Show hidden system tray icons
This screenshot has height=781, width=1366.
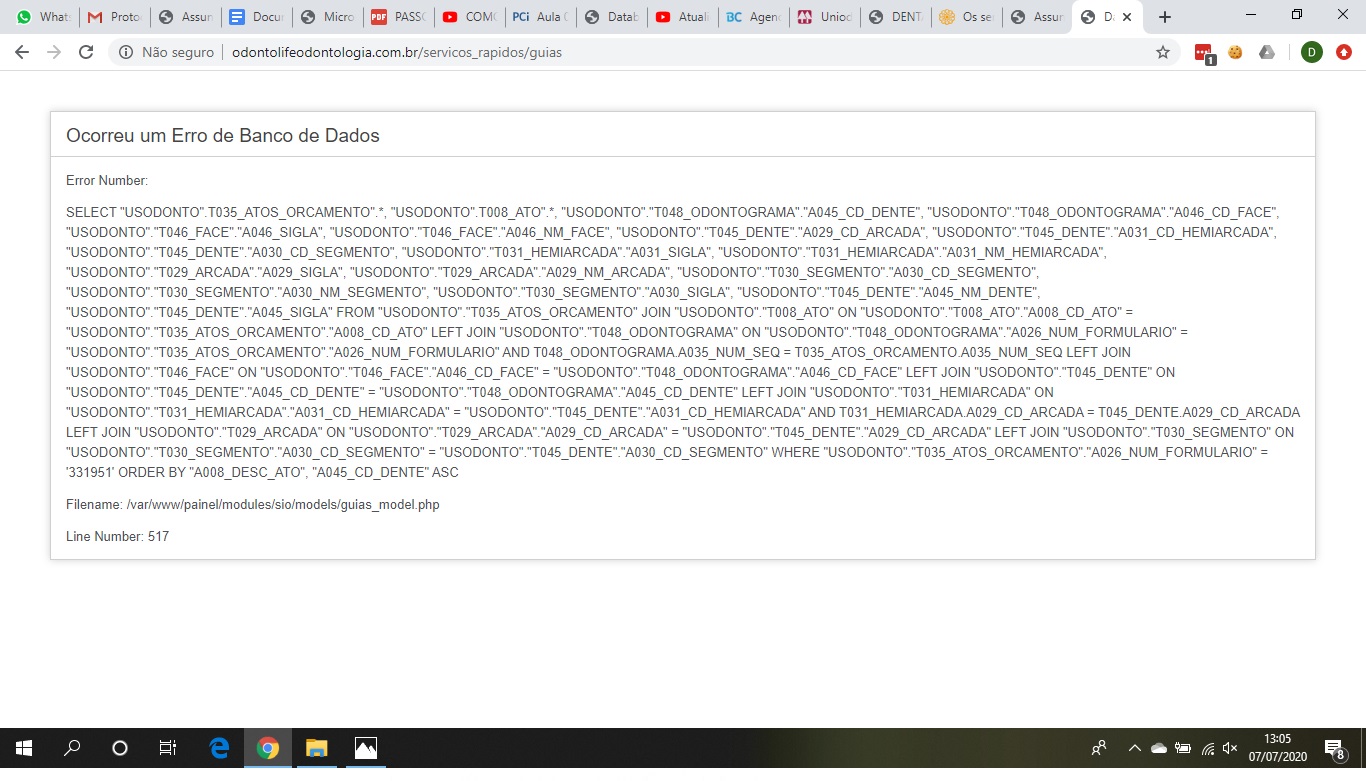(x=1134, y=748)
